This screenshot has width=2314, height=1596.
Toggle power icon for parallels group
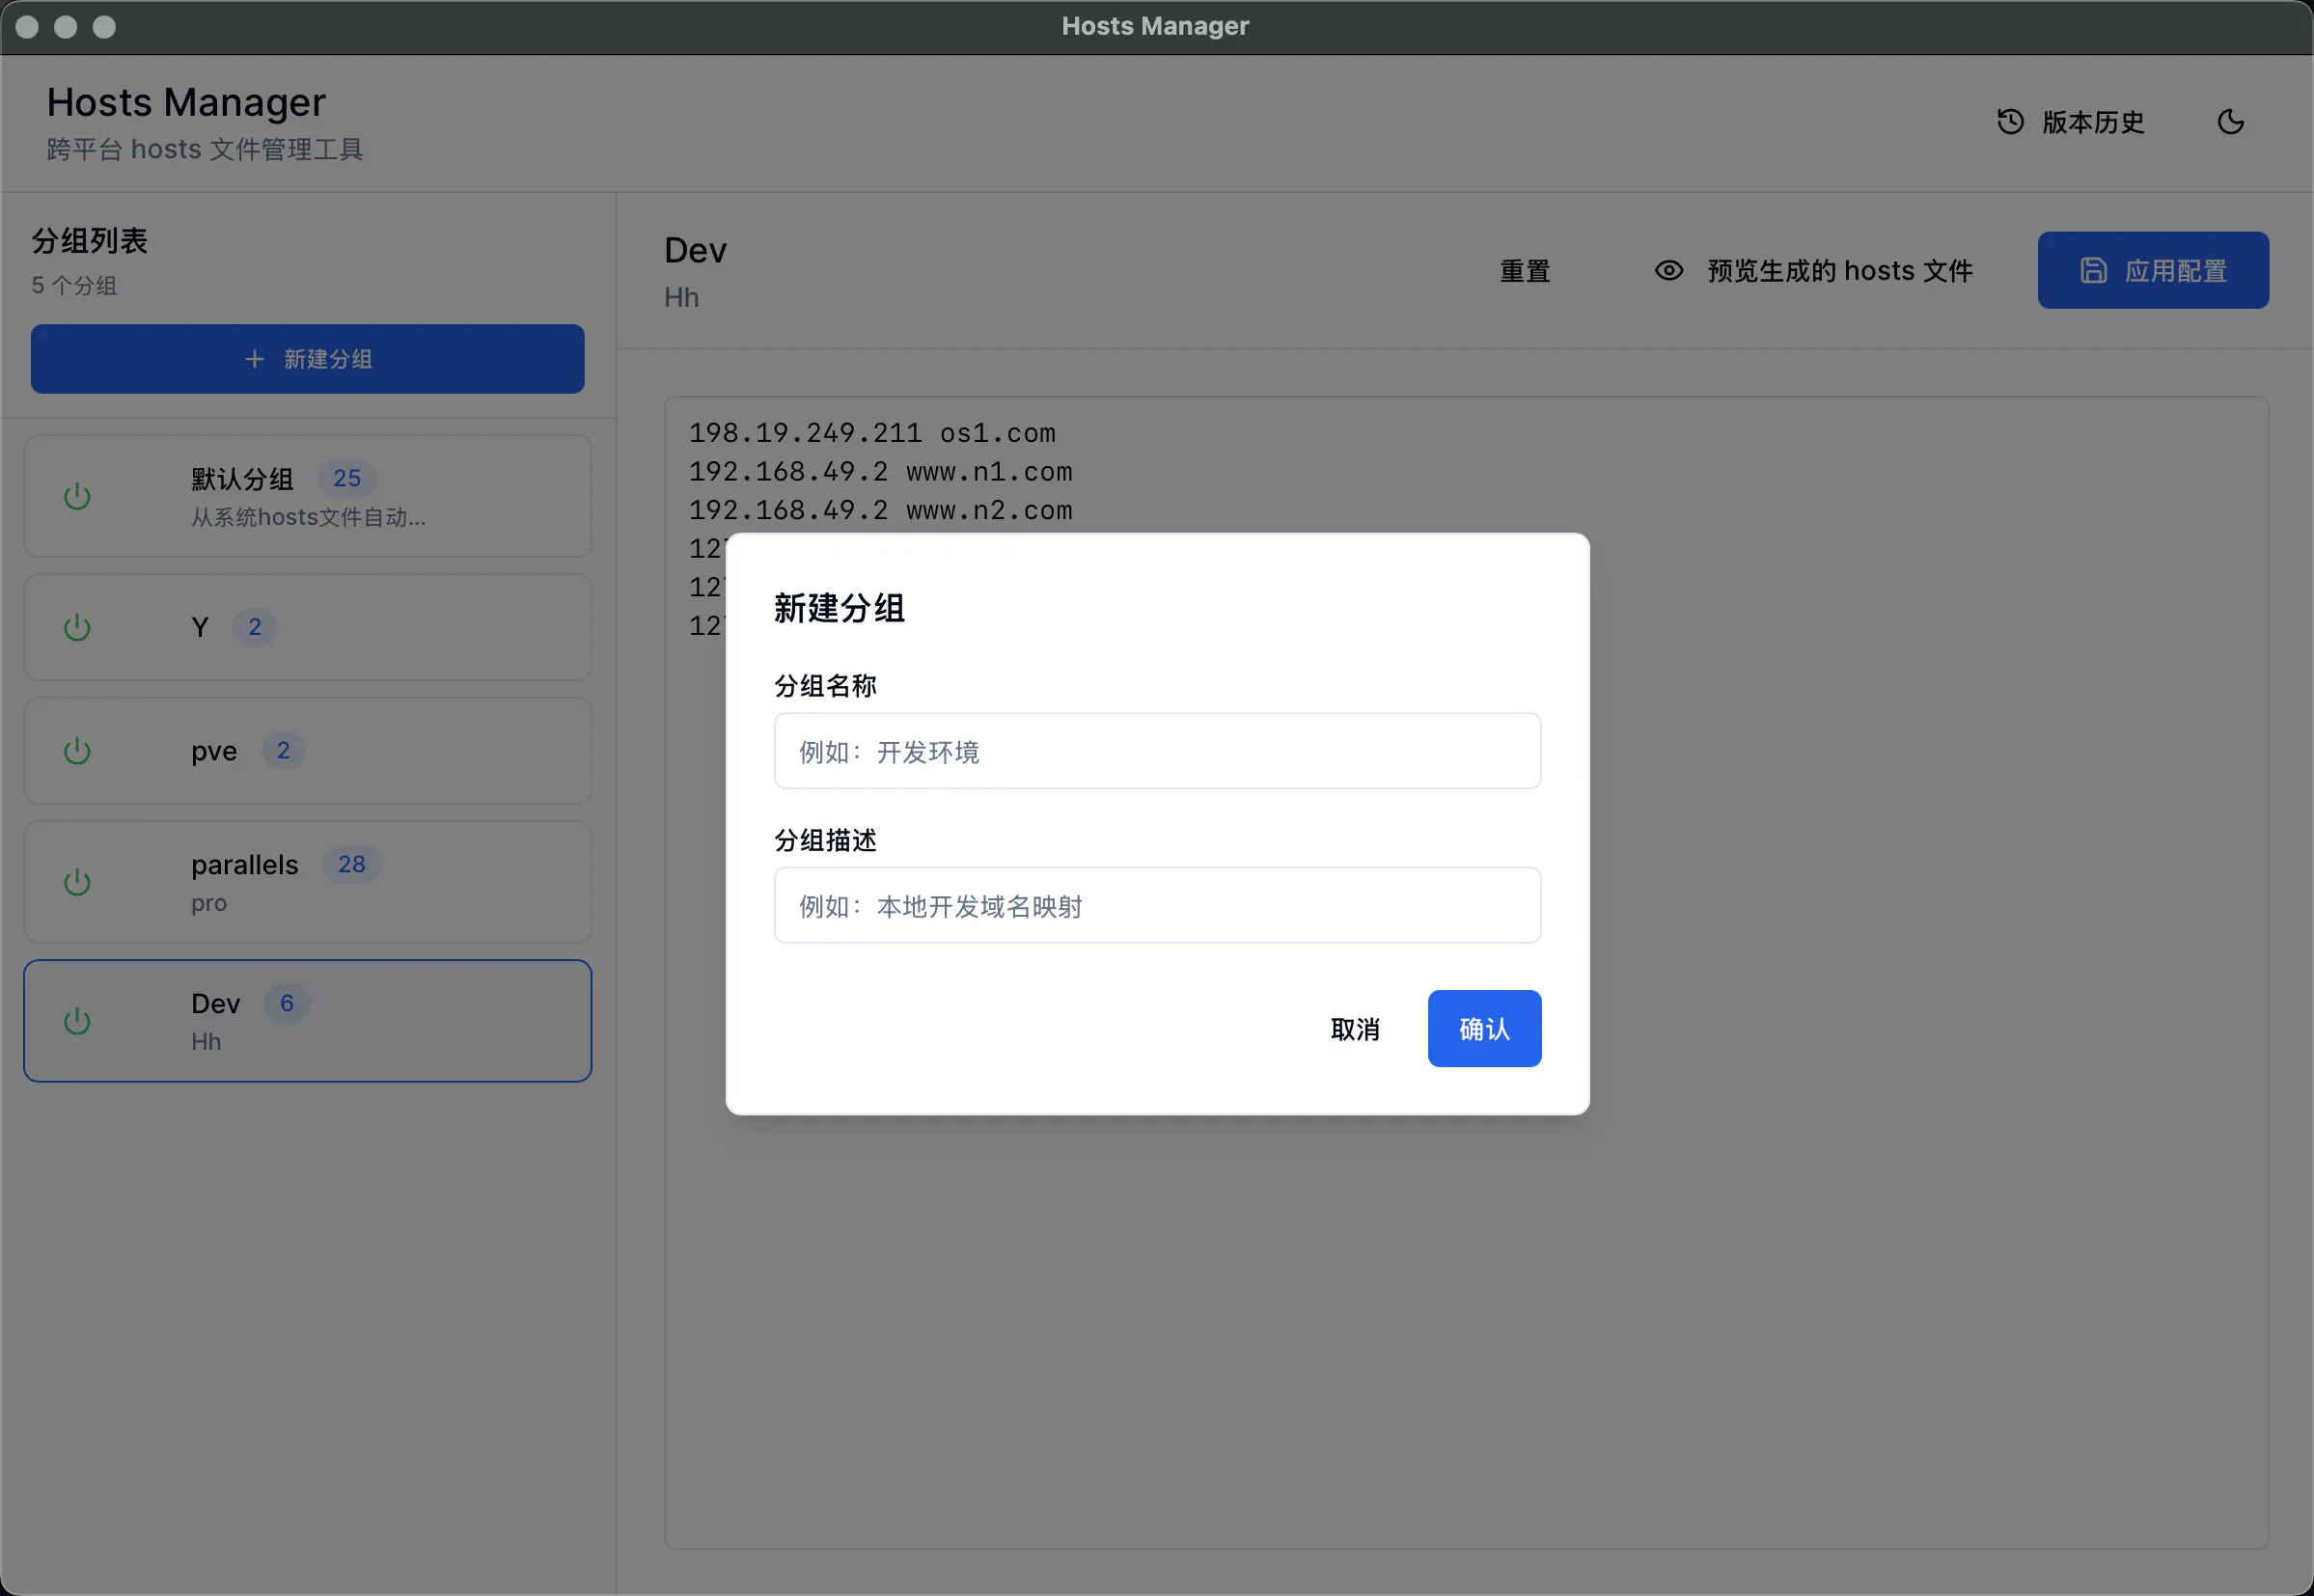[77, 882]
